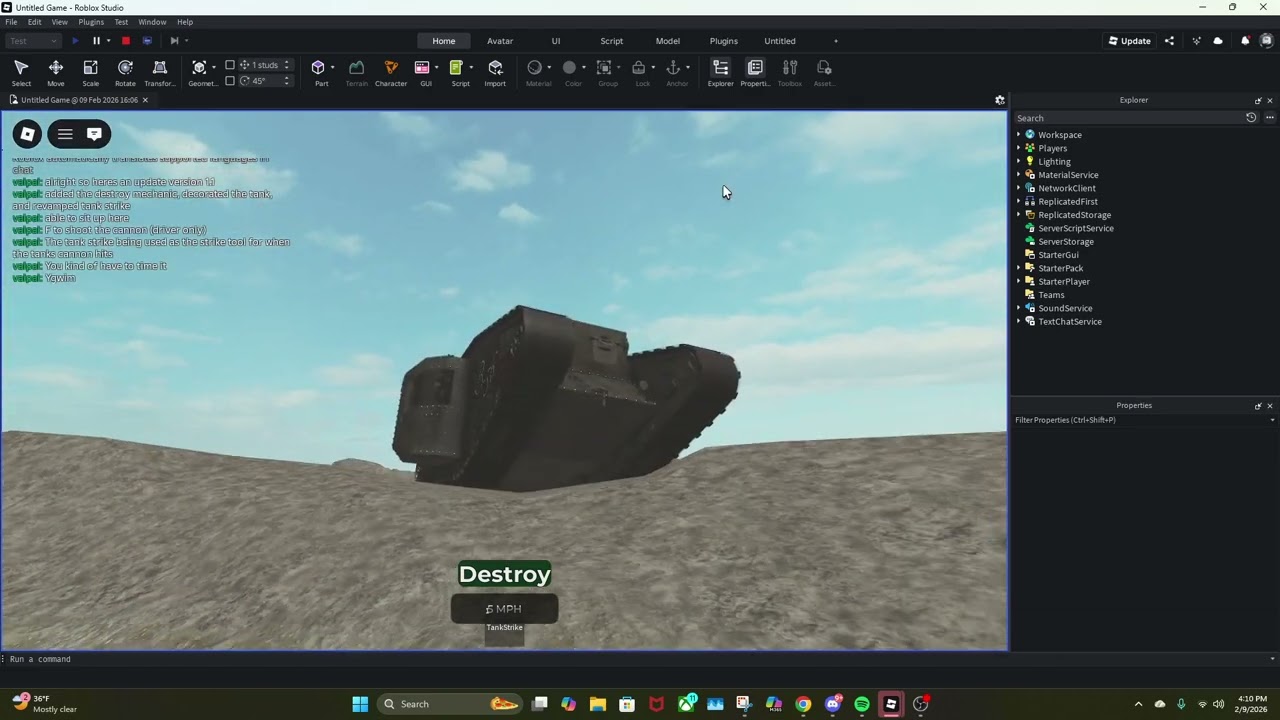Switch to the UI tab

click(x=556, y=41)
